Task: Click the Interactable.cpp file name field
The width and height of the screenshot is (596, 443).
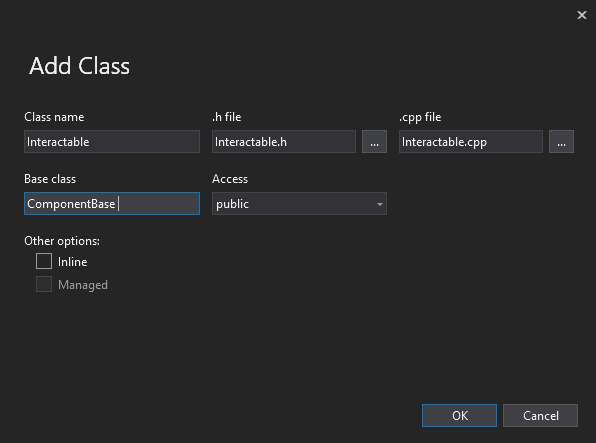Action: (x=471, y=142)
